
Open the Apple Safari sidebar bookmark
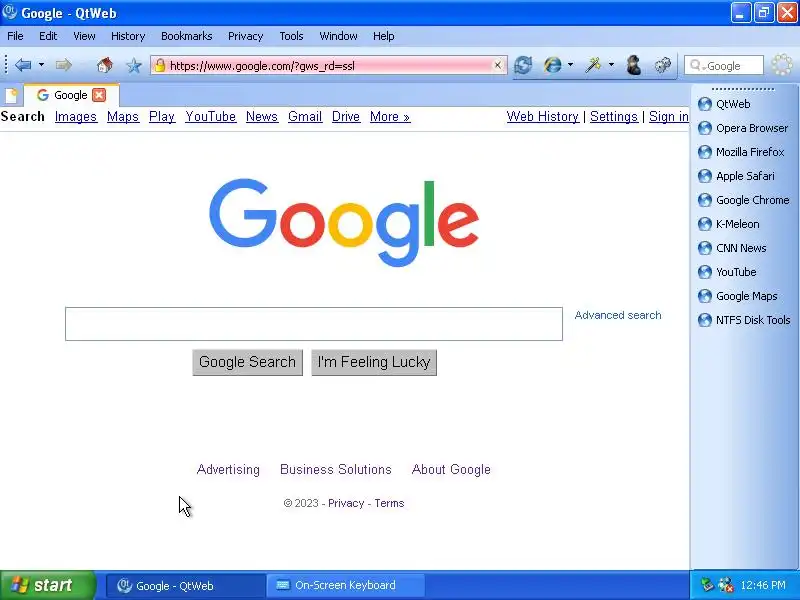point(736,176)
